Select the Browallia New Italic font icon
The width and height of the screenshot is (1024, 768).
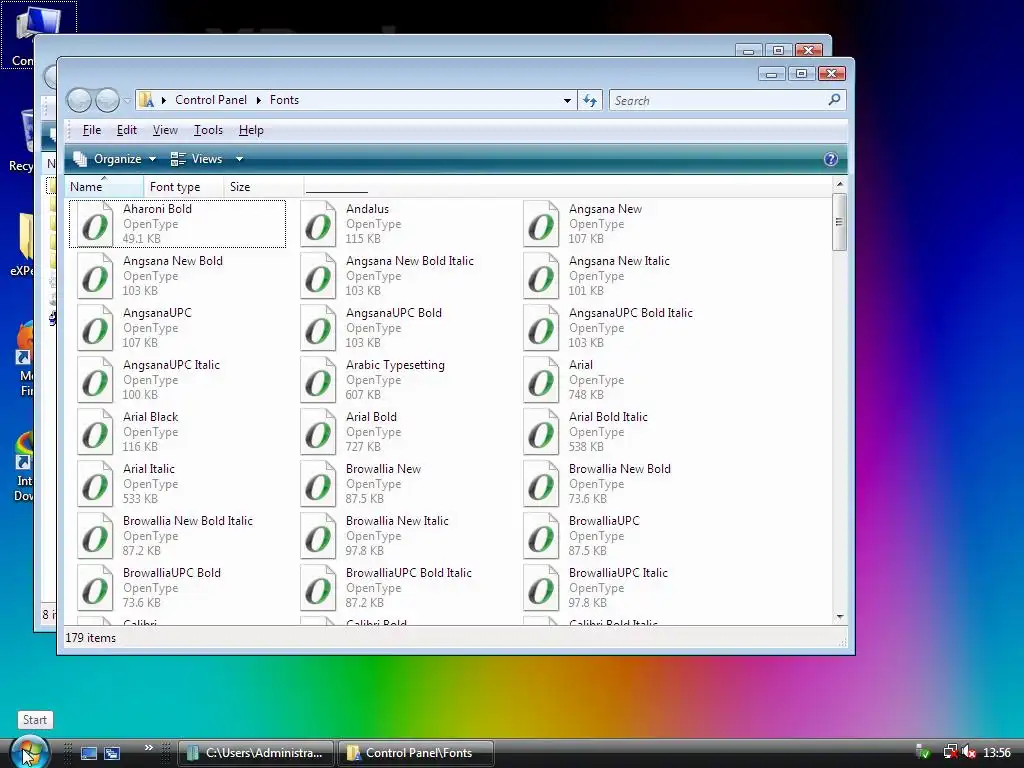pyautogui.click(x=318, y=536)
